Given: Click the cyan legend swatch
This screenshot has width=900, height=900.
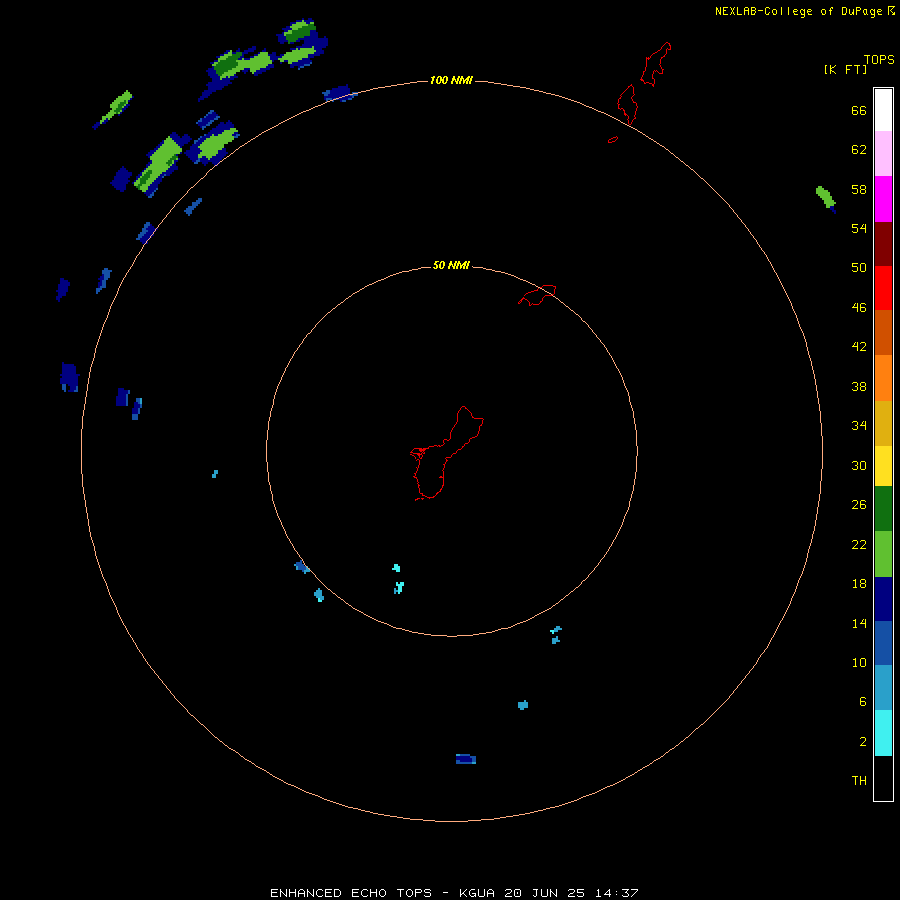Looking at the screenshot, I should 883,733.
